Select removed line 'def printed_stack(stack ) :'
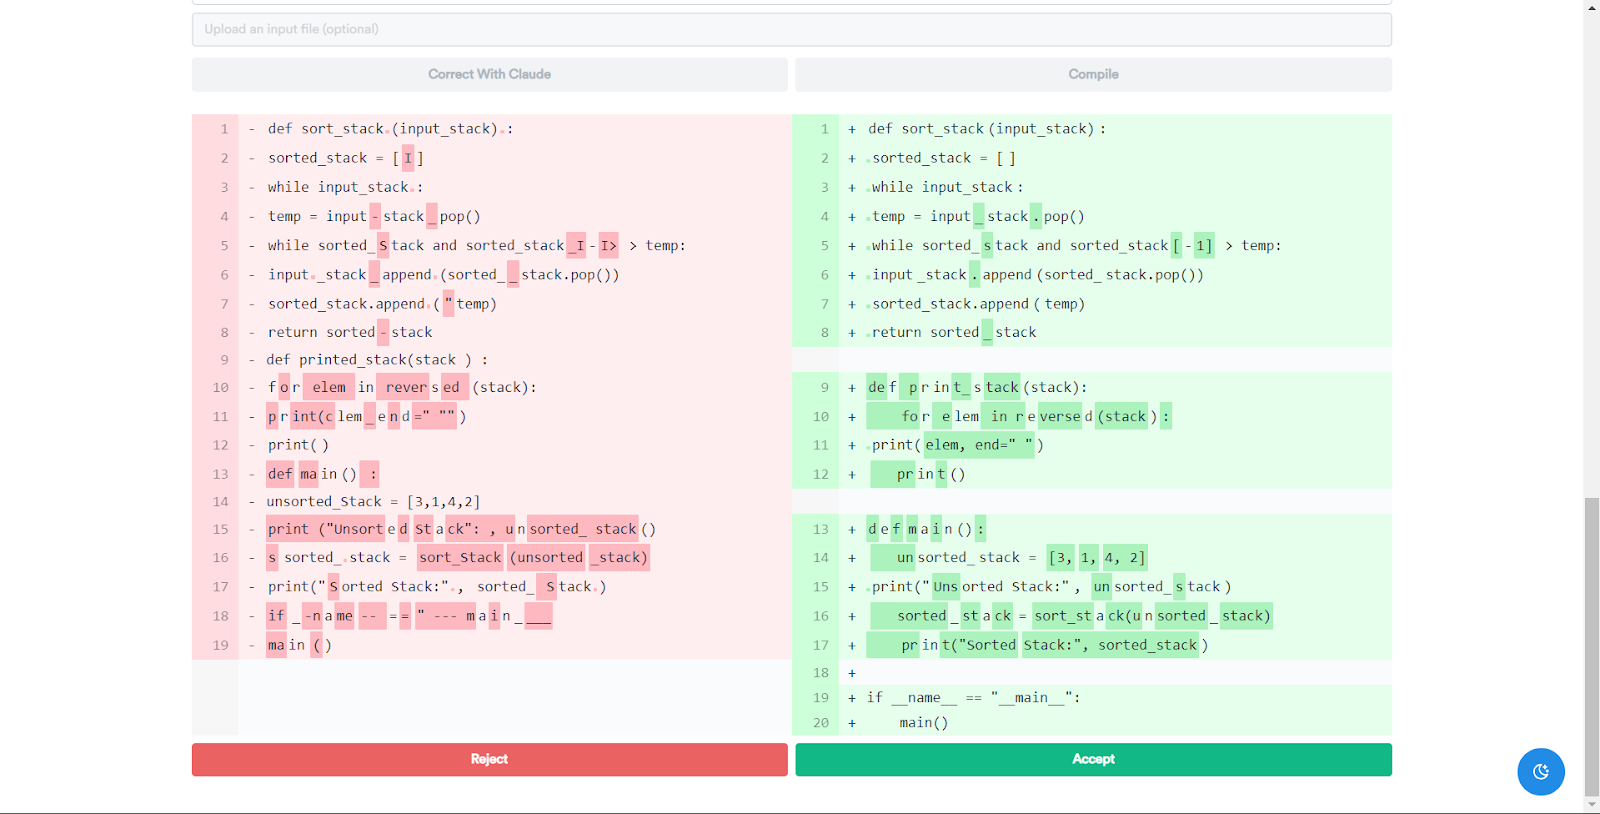 point(377,360)
